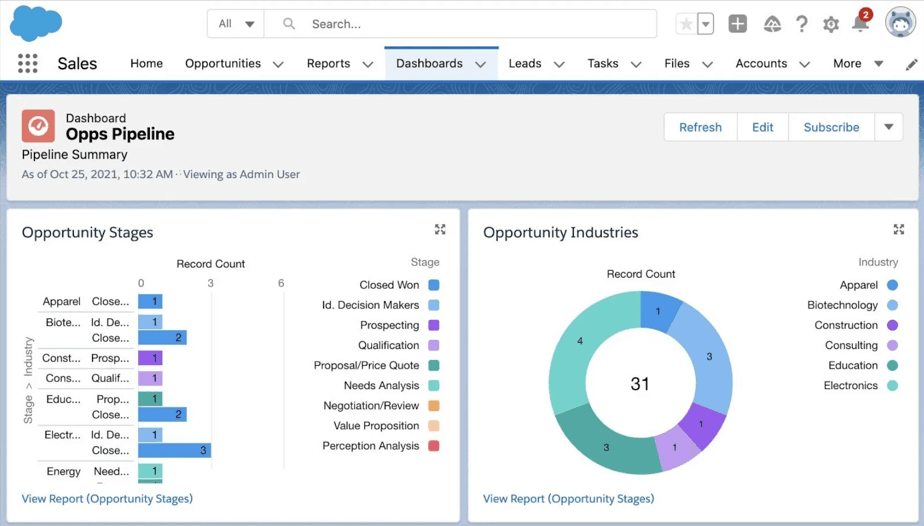Expand the Leads tab chevron menu
Image resolution: width=924 pixels, height=526 pixels.
559,64
